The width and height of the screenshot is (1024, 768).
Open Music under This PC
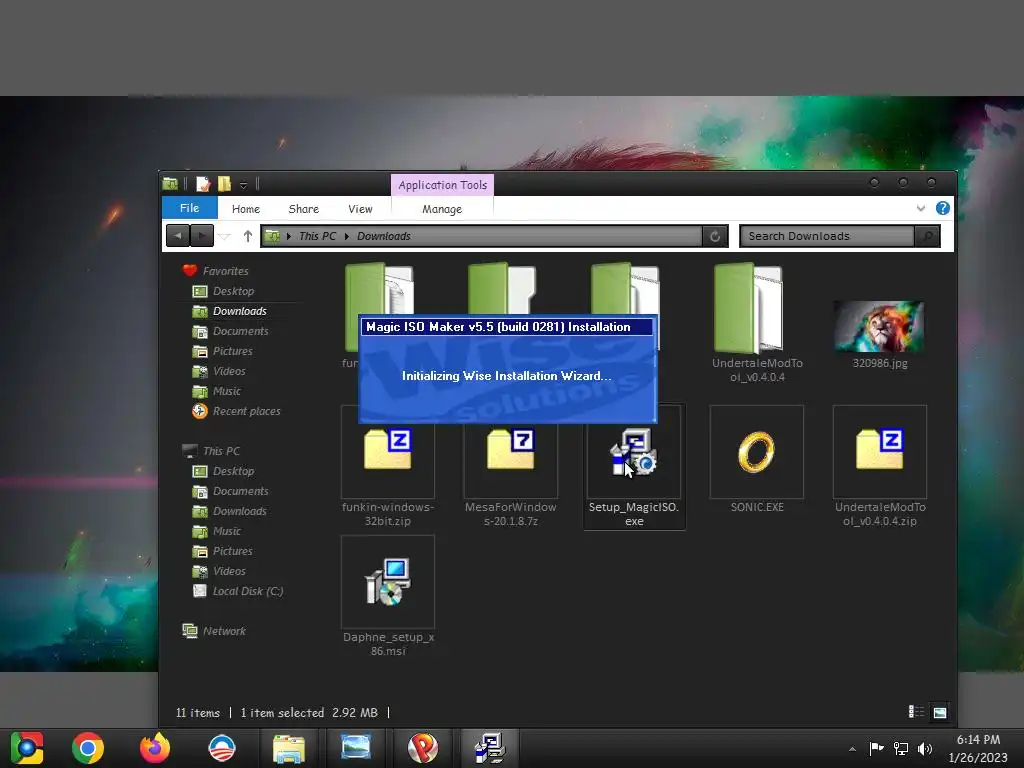[227, 532]
